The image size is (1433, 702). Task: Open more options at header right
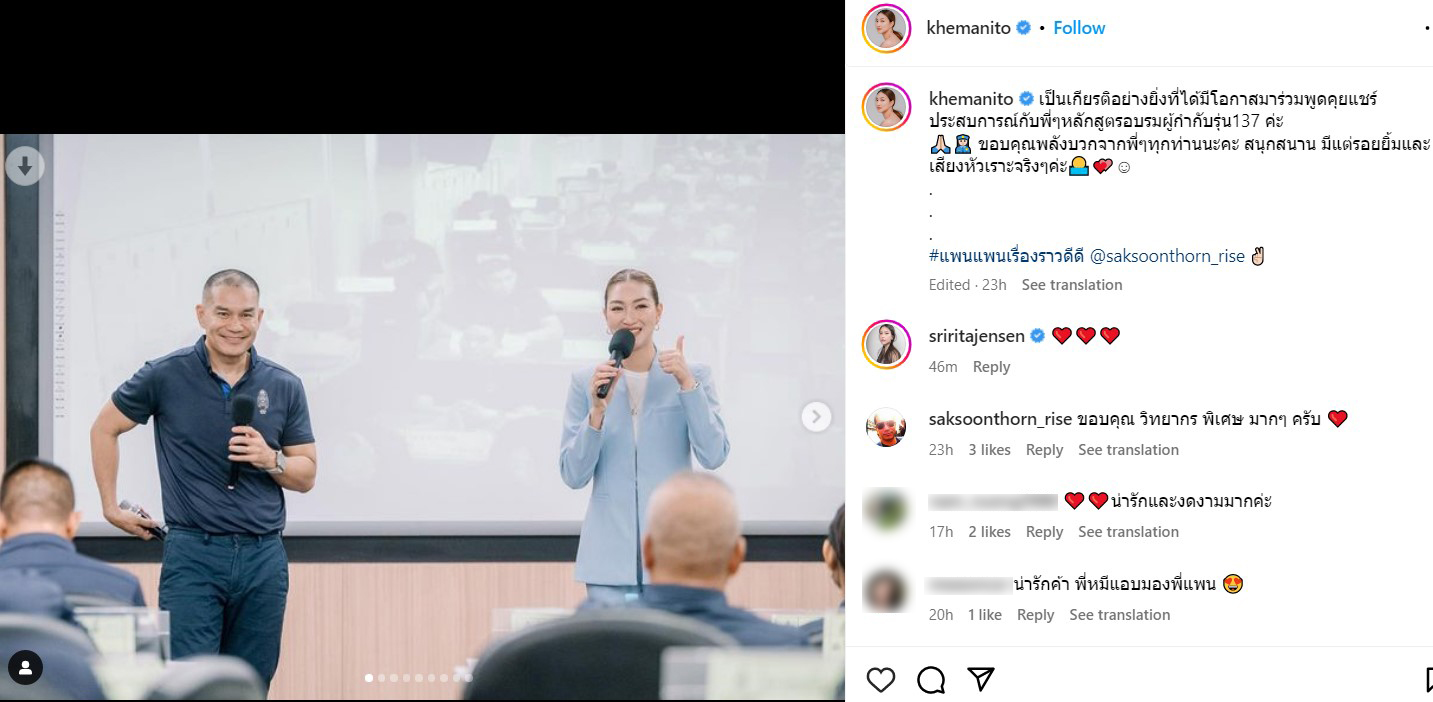tap(1427, 28)
